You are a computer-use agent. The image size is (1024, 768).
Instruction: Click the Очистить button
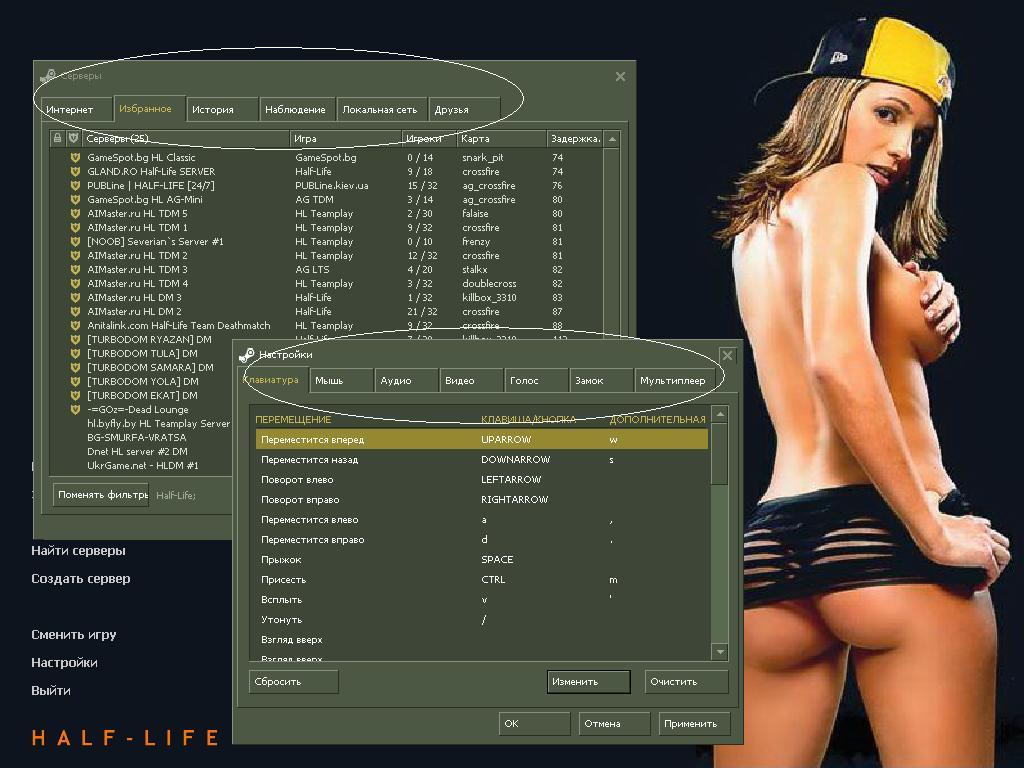(x=686, y=681)
